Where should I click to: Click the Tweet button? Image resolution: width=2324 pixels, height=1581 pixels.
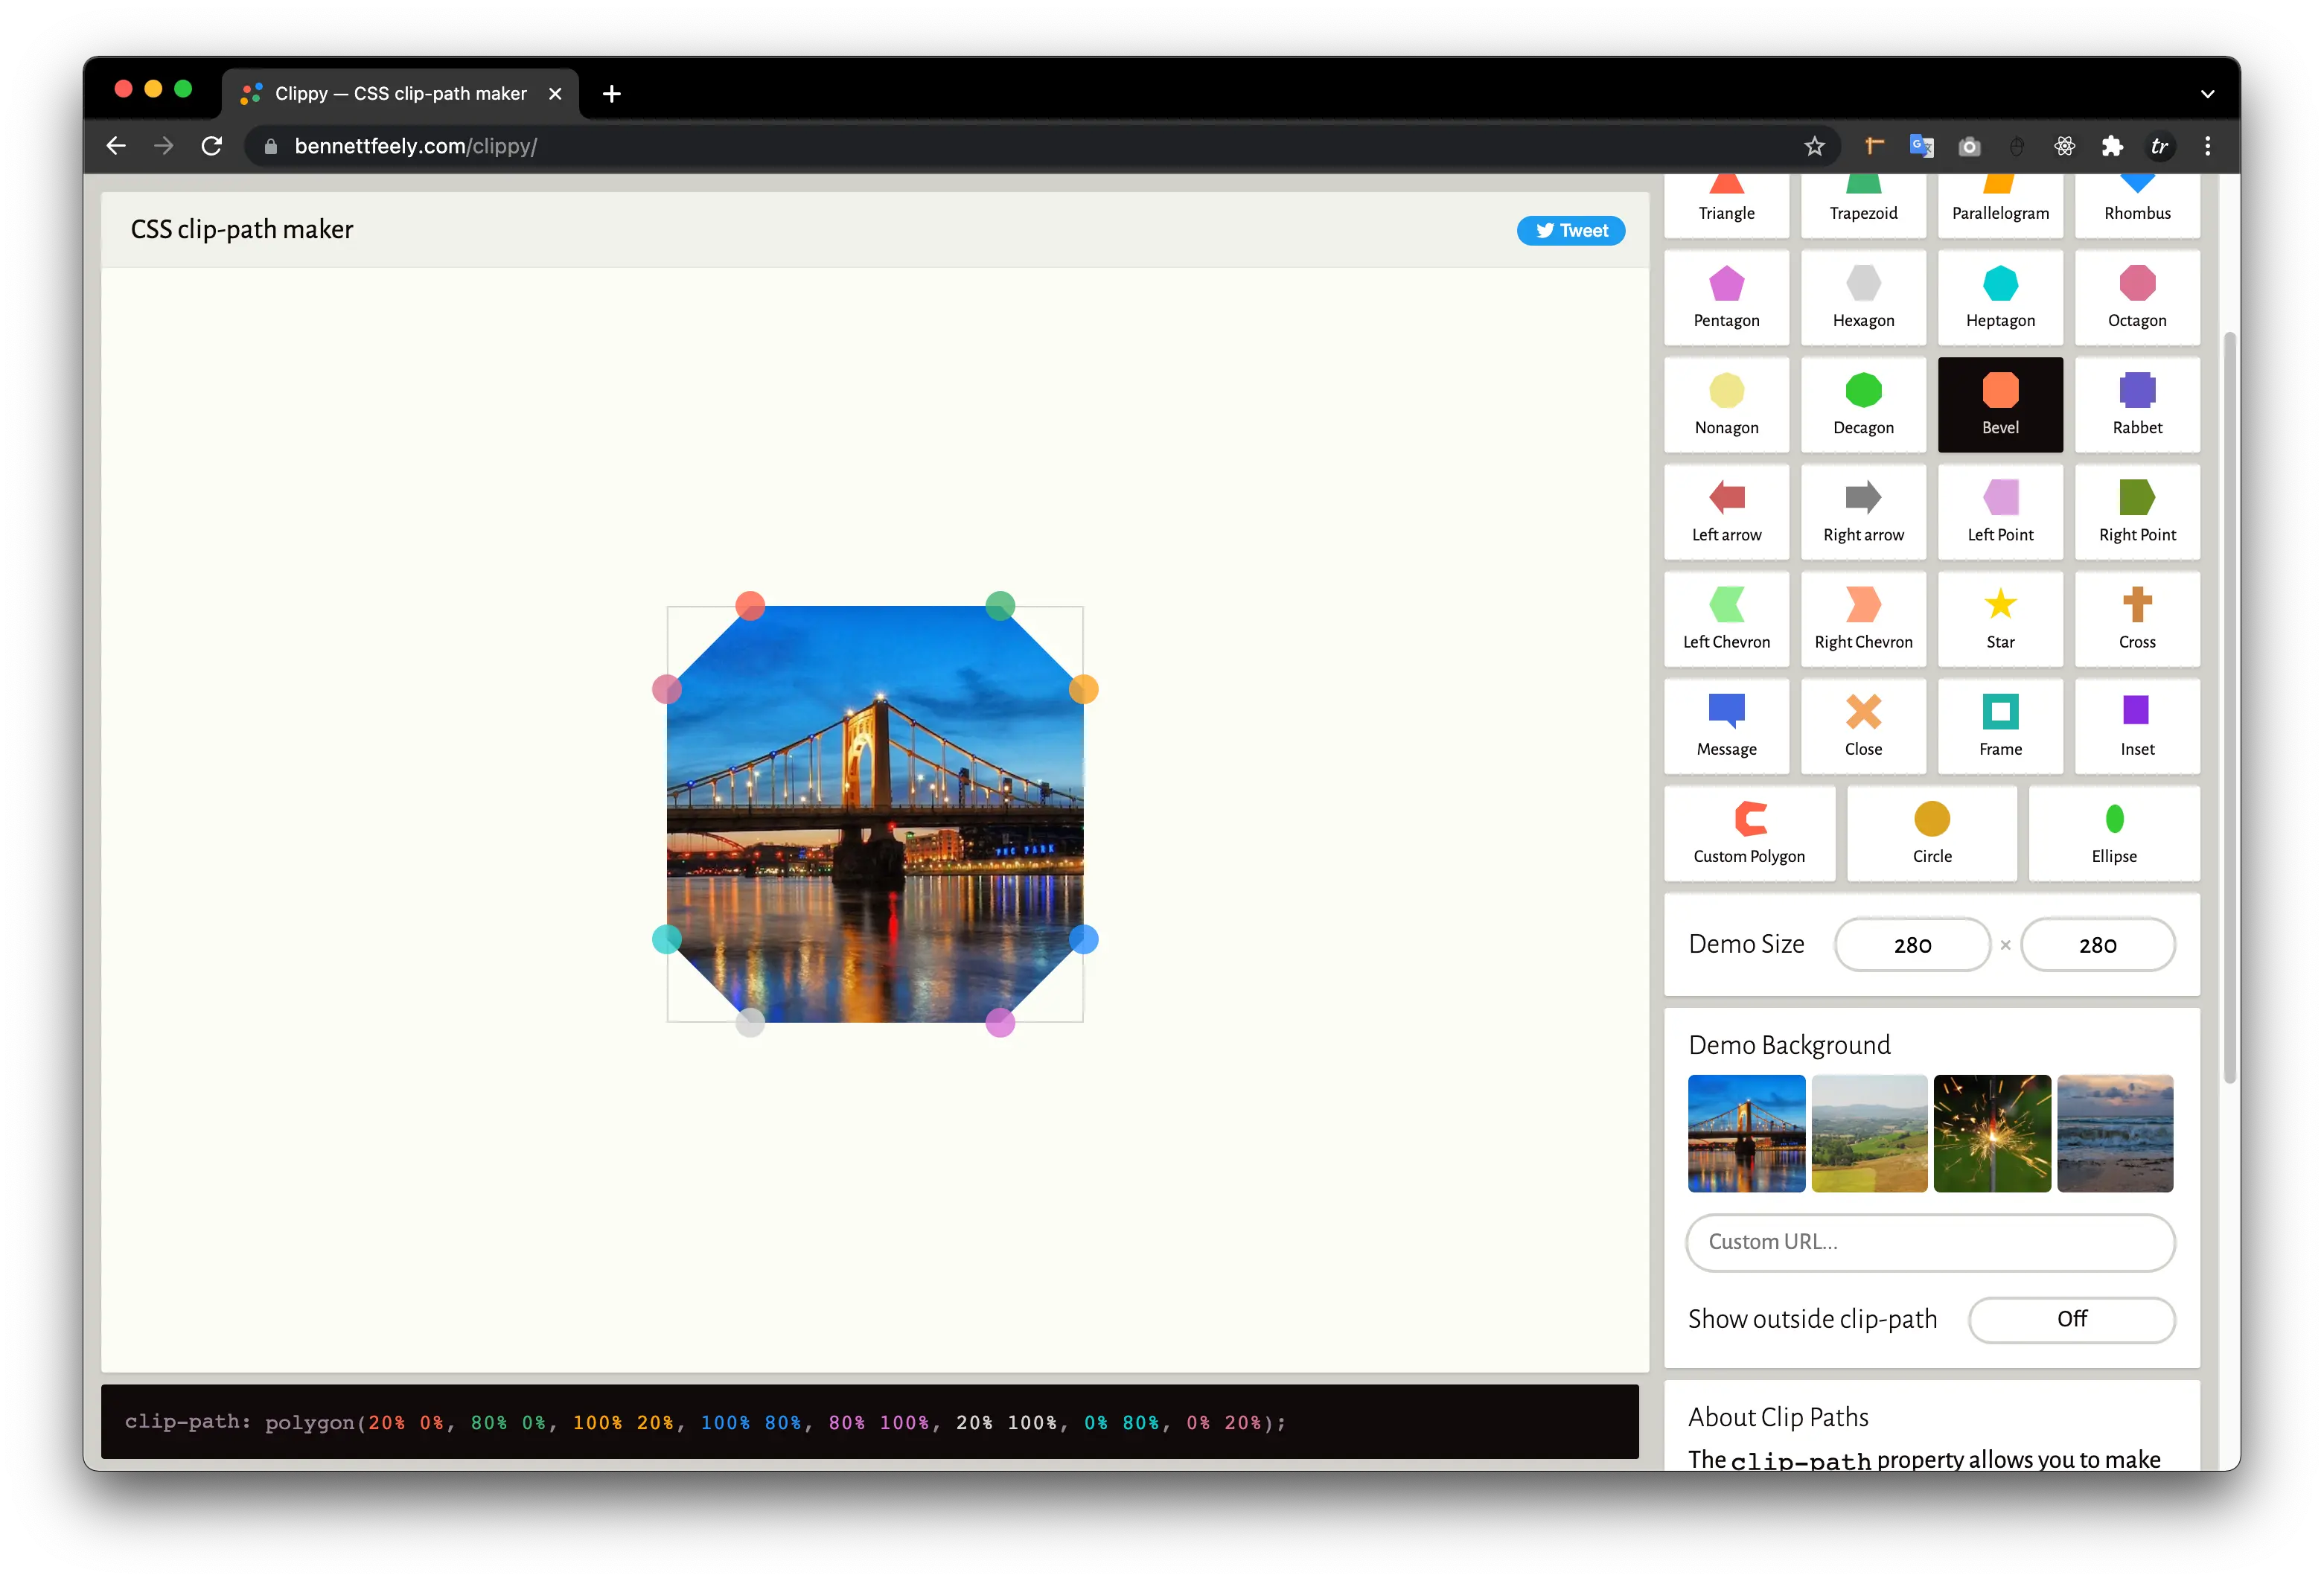[1570, 230]
